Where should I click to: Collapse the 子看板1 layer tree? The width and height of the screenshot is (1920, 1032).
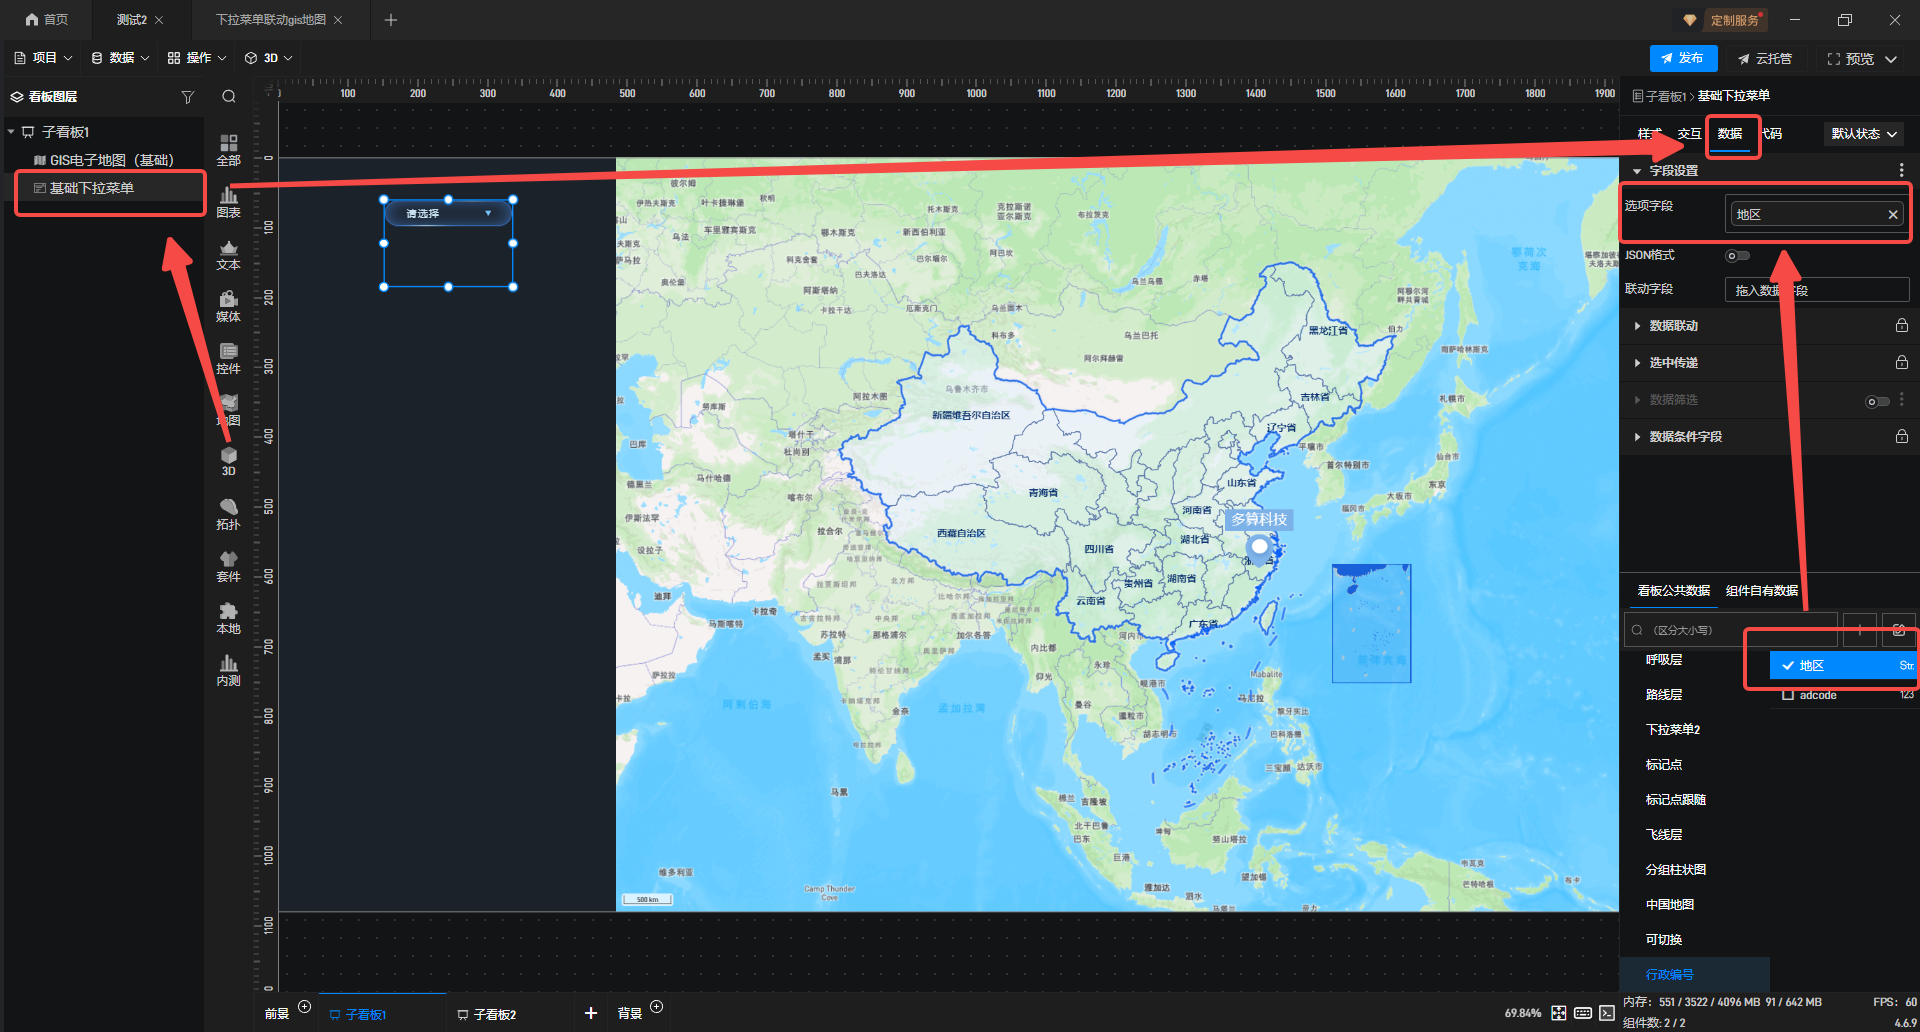(11, 132)
